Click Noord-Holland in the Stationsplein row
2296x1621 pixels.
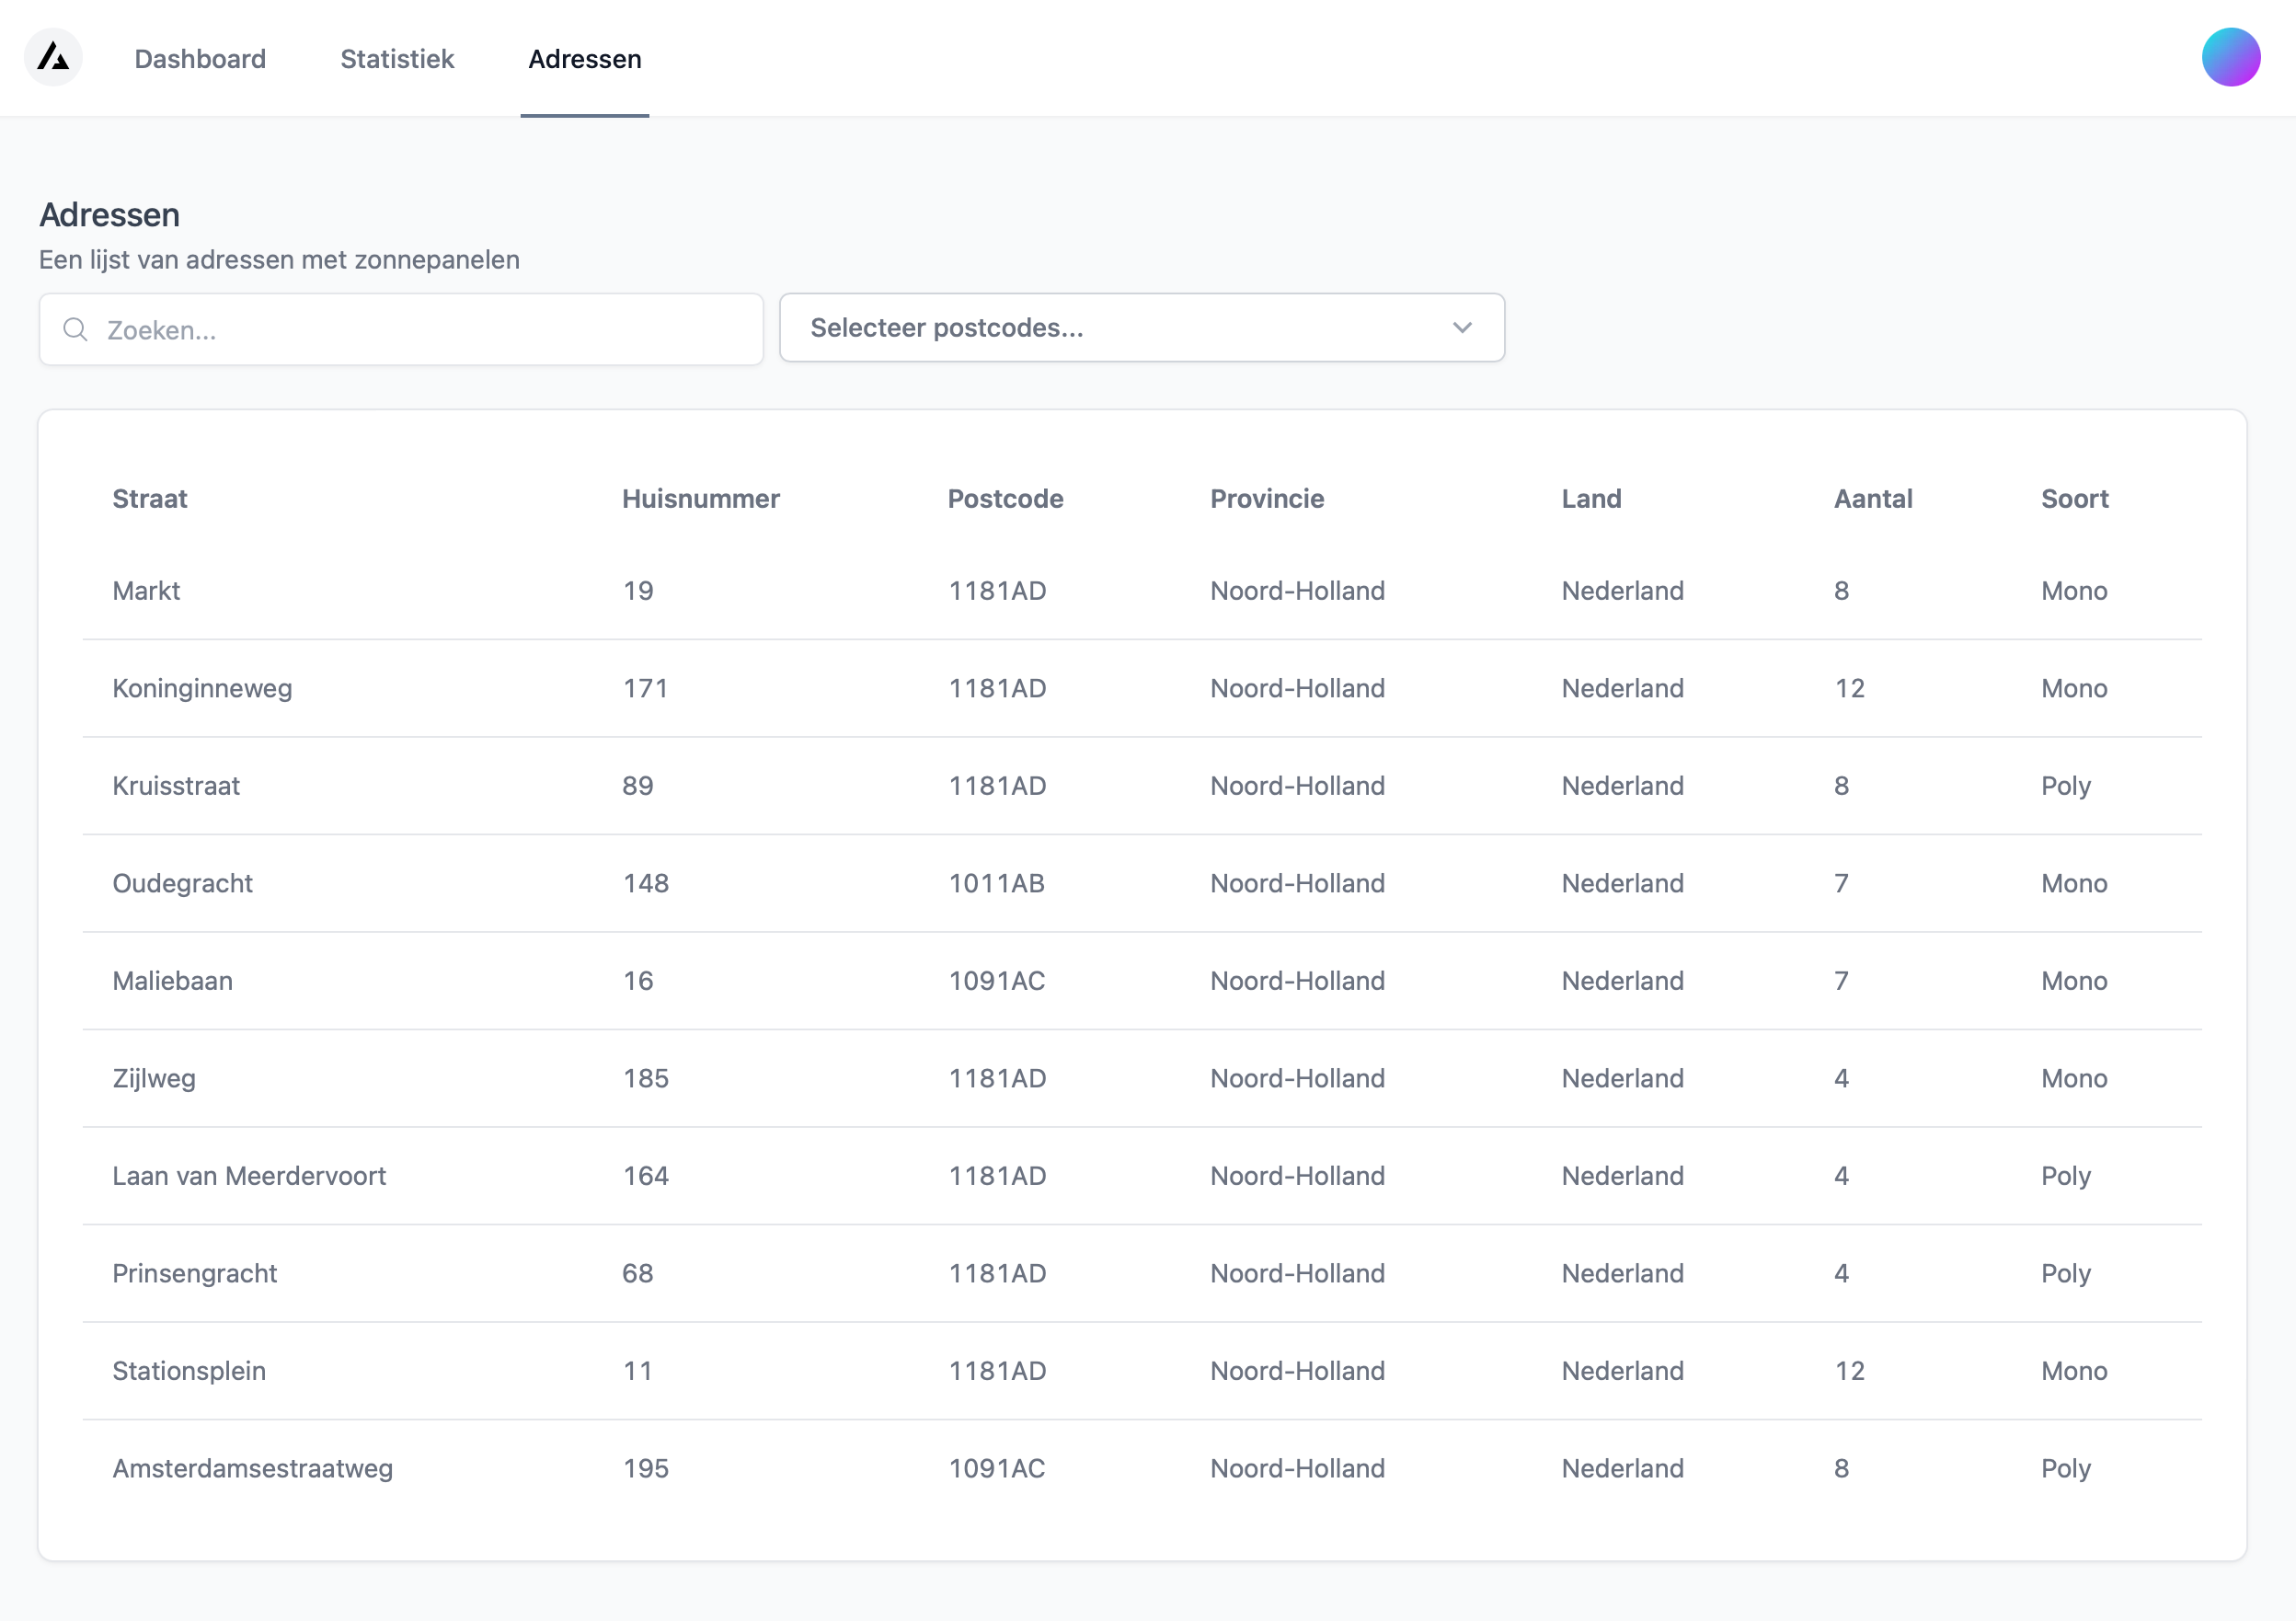[x=1297, y=1371]
